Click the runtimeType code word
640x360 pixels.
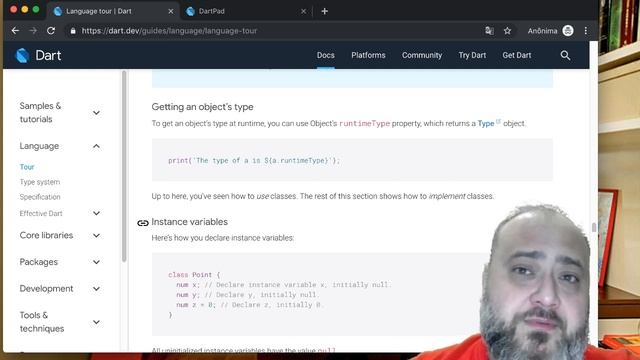coord(364,123)
